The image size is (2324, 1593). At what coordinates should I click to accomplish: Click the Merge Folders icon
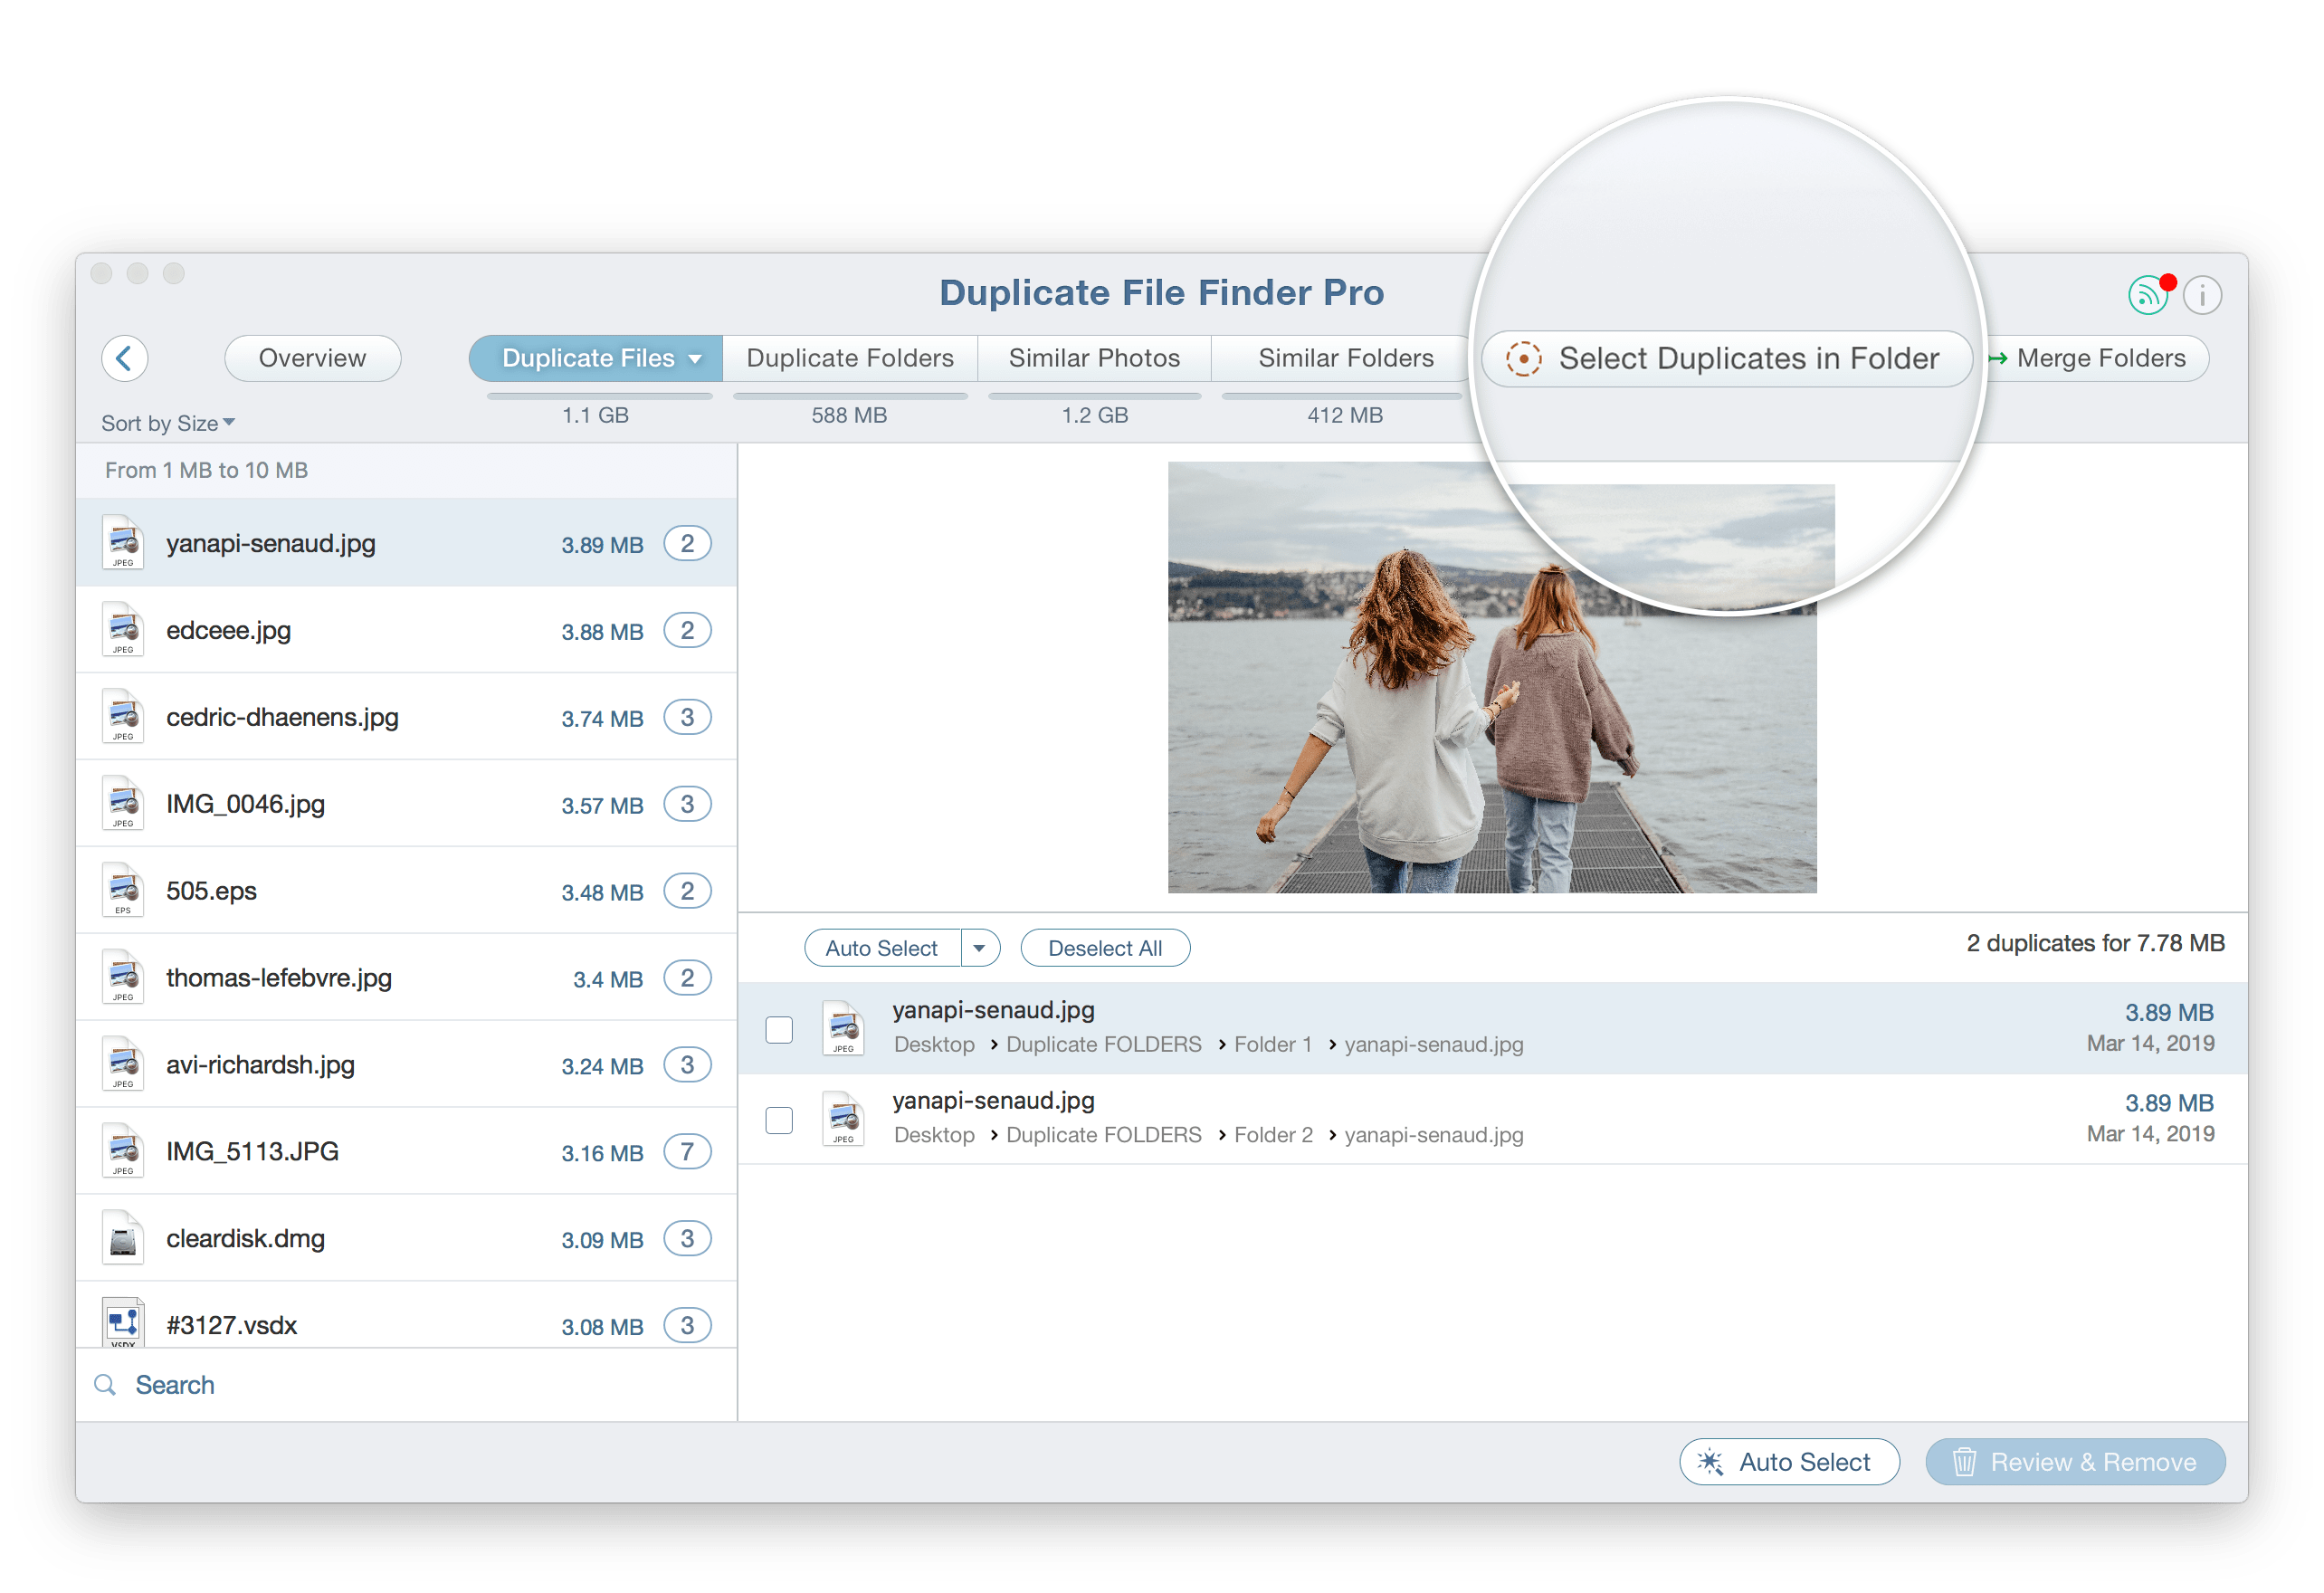click(x=2008, y=357)
